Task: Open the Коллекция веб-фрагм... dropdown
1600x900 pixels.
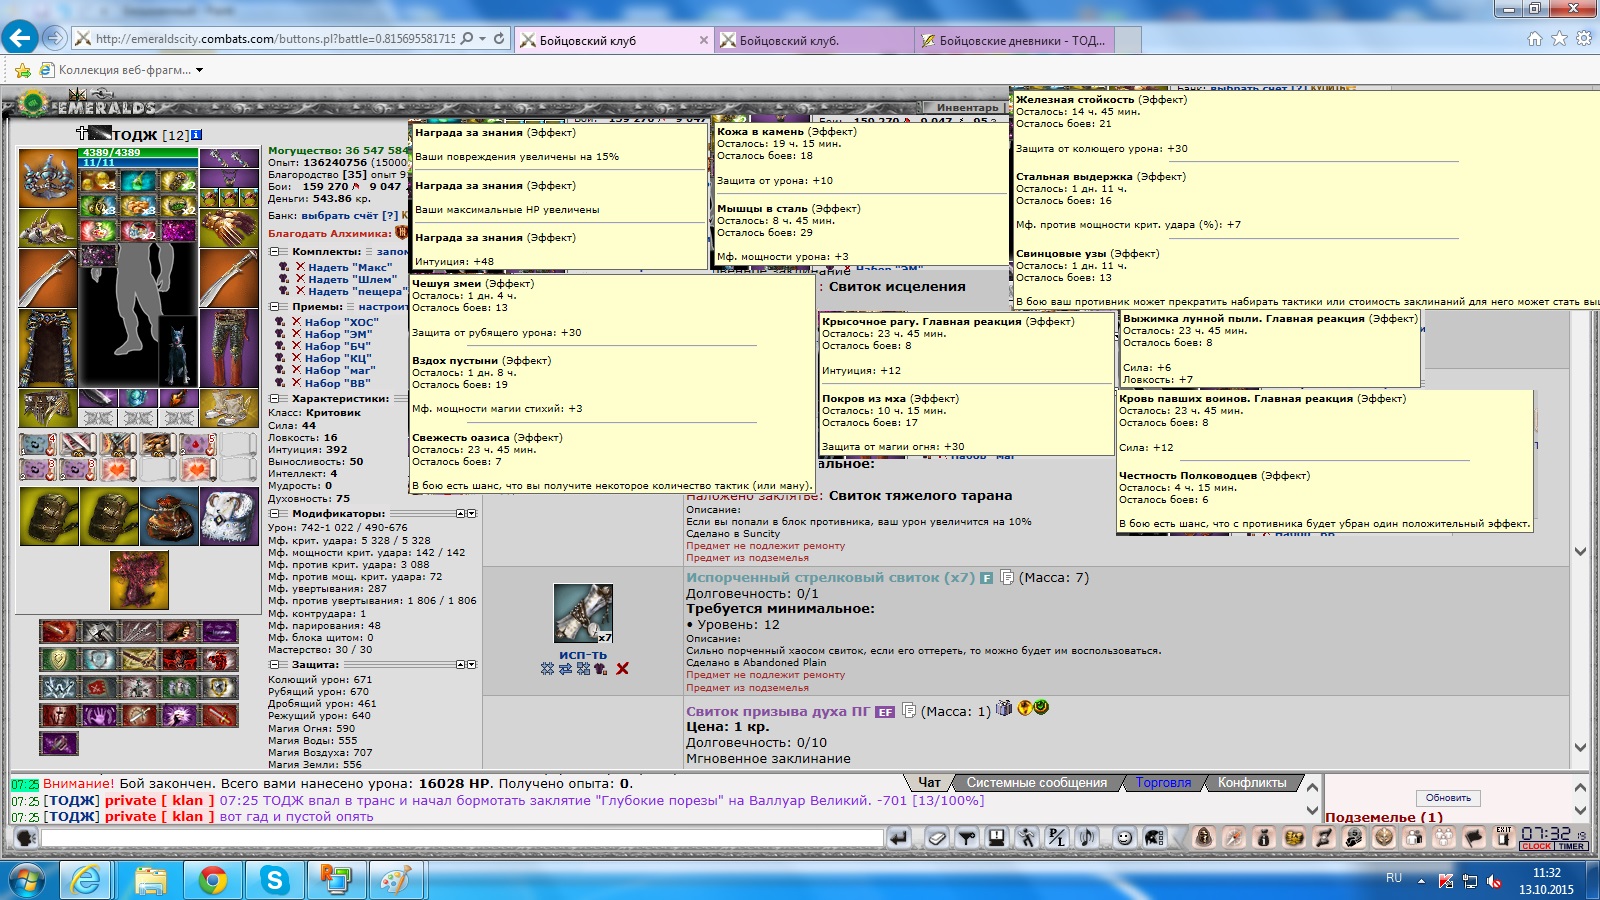Action: click(200, 70)
